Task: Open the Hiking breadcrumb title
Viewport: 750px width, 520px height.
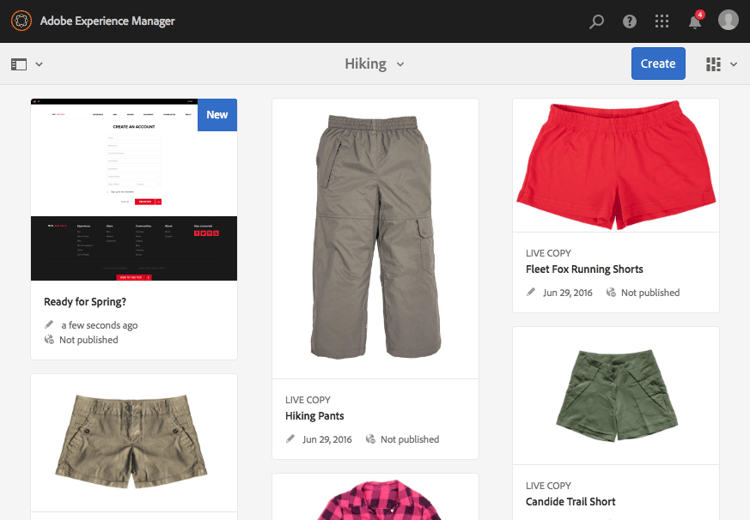Action: click(365, 64)
